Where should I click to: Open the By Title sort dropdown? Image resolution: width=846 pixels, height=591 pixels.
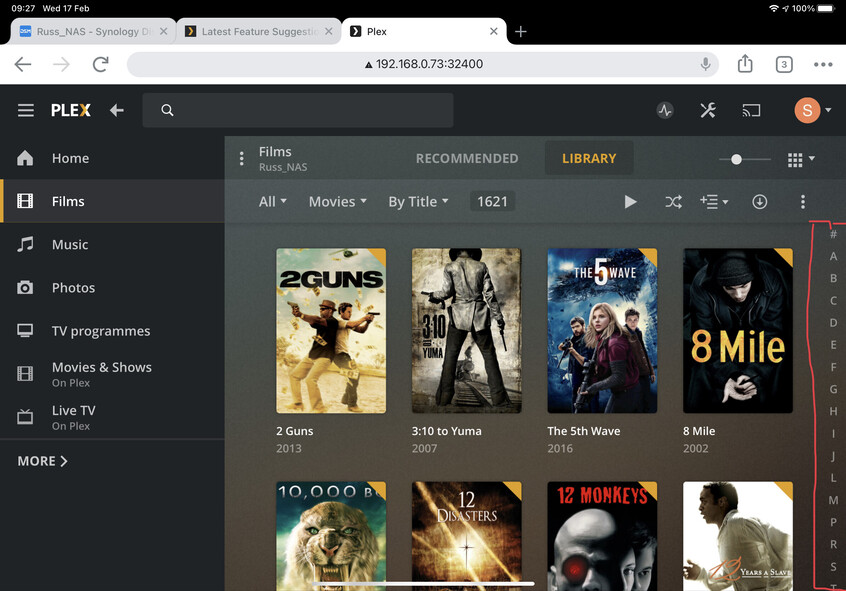pyautogui.click(x=418, y=201)
